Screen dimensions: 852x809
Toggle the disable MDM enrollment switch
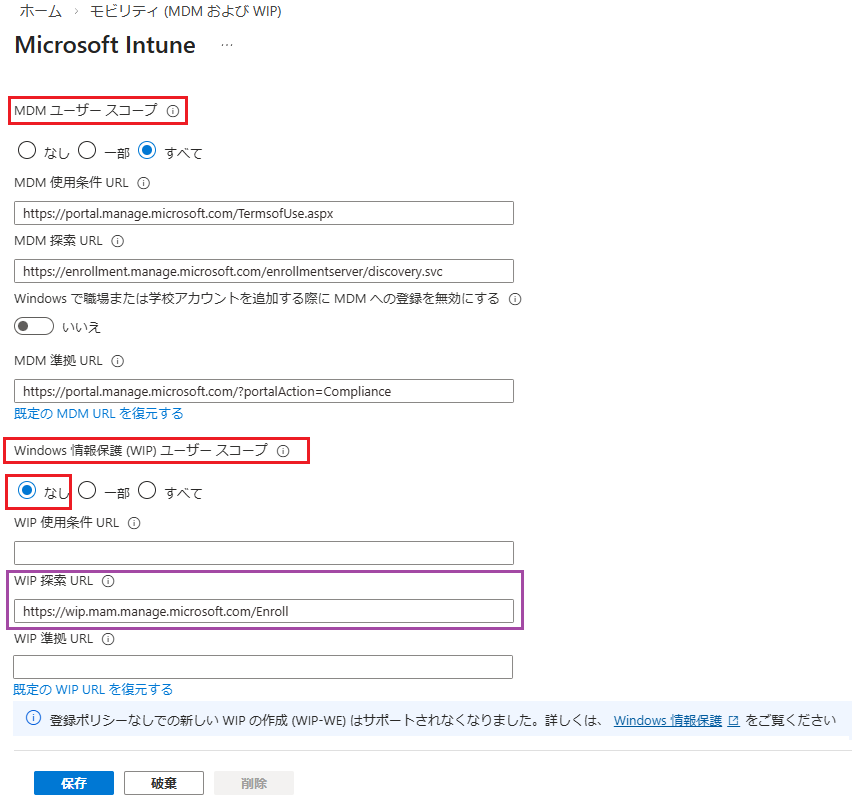34,327
